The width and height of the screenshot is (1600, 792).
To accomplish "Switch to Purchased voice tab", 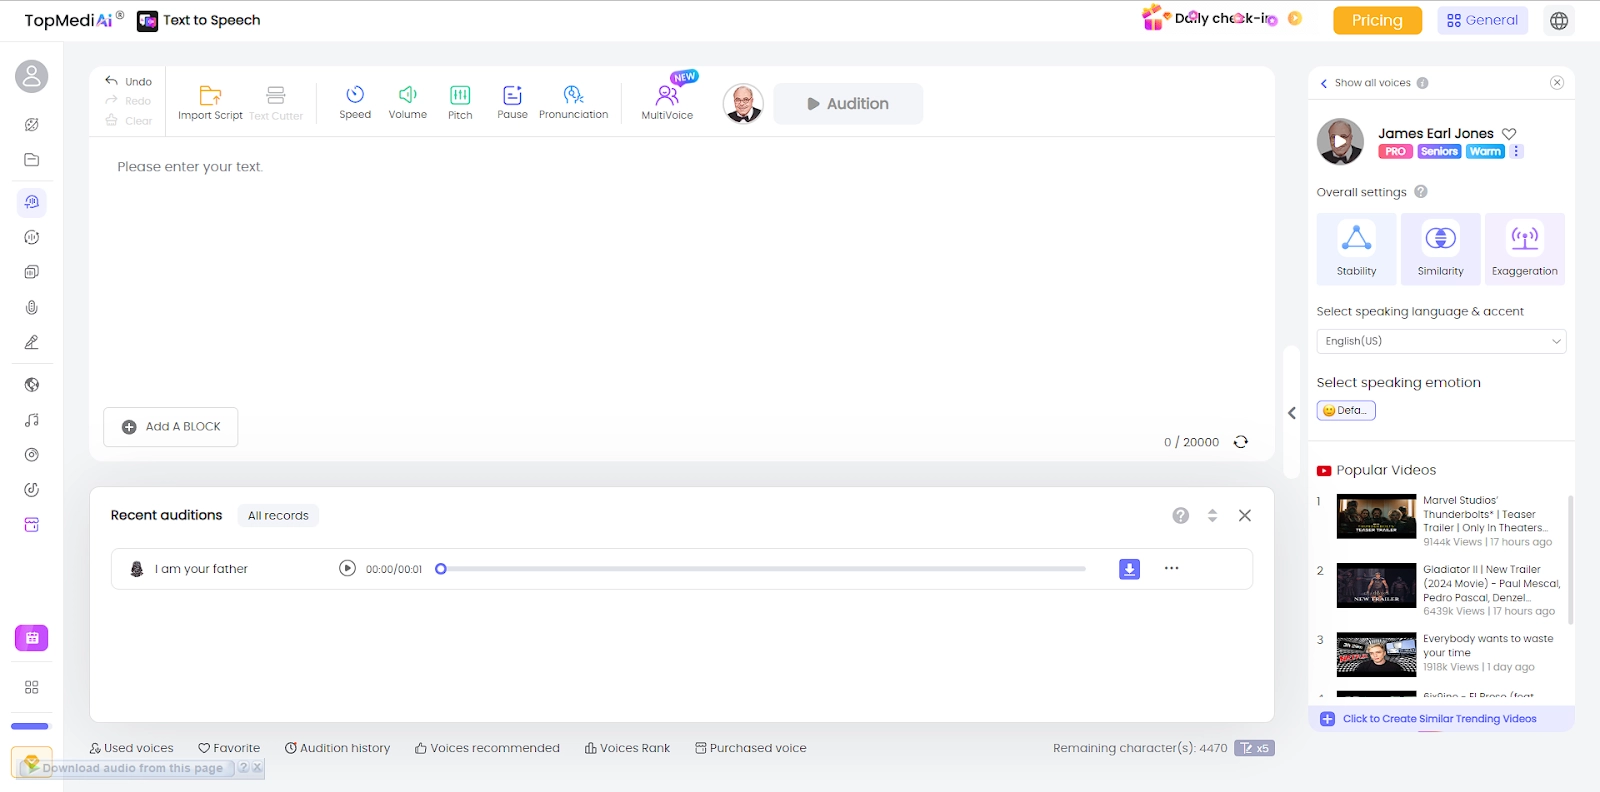I will click(x=751, y=748).
